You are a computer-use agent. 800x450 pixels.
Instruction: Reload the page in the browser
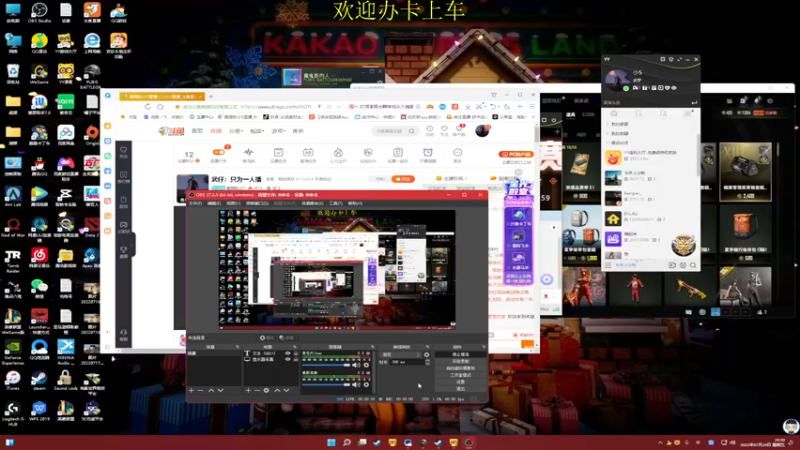click(147, 107)
